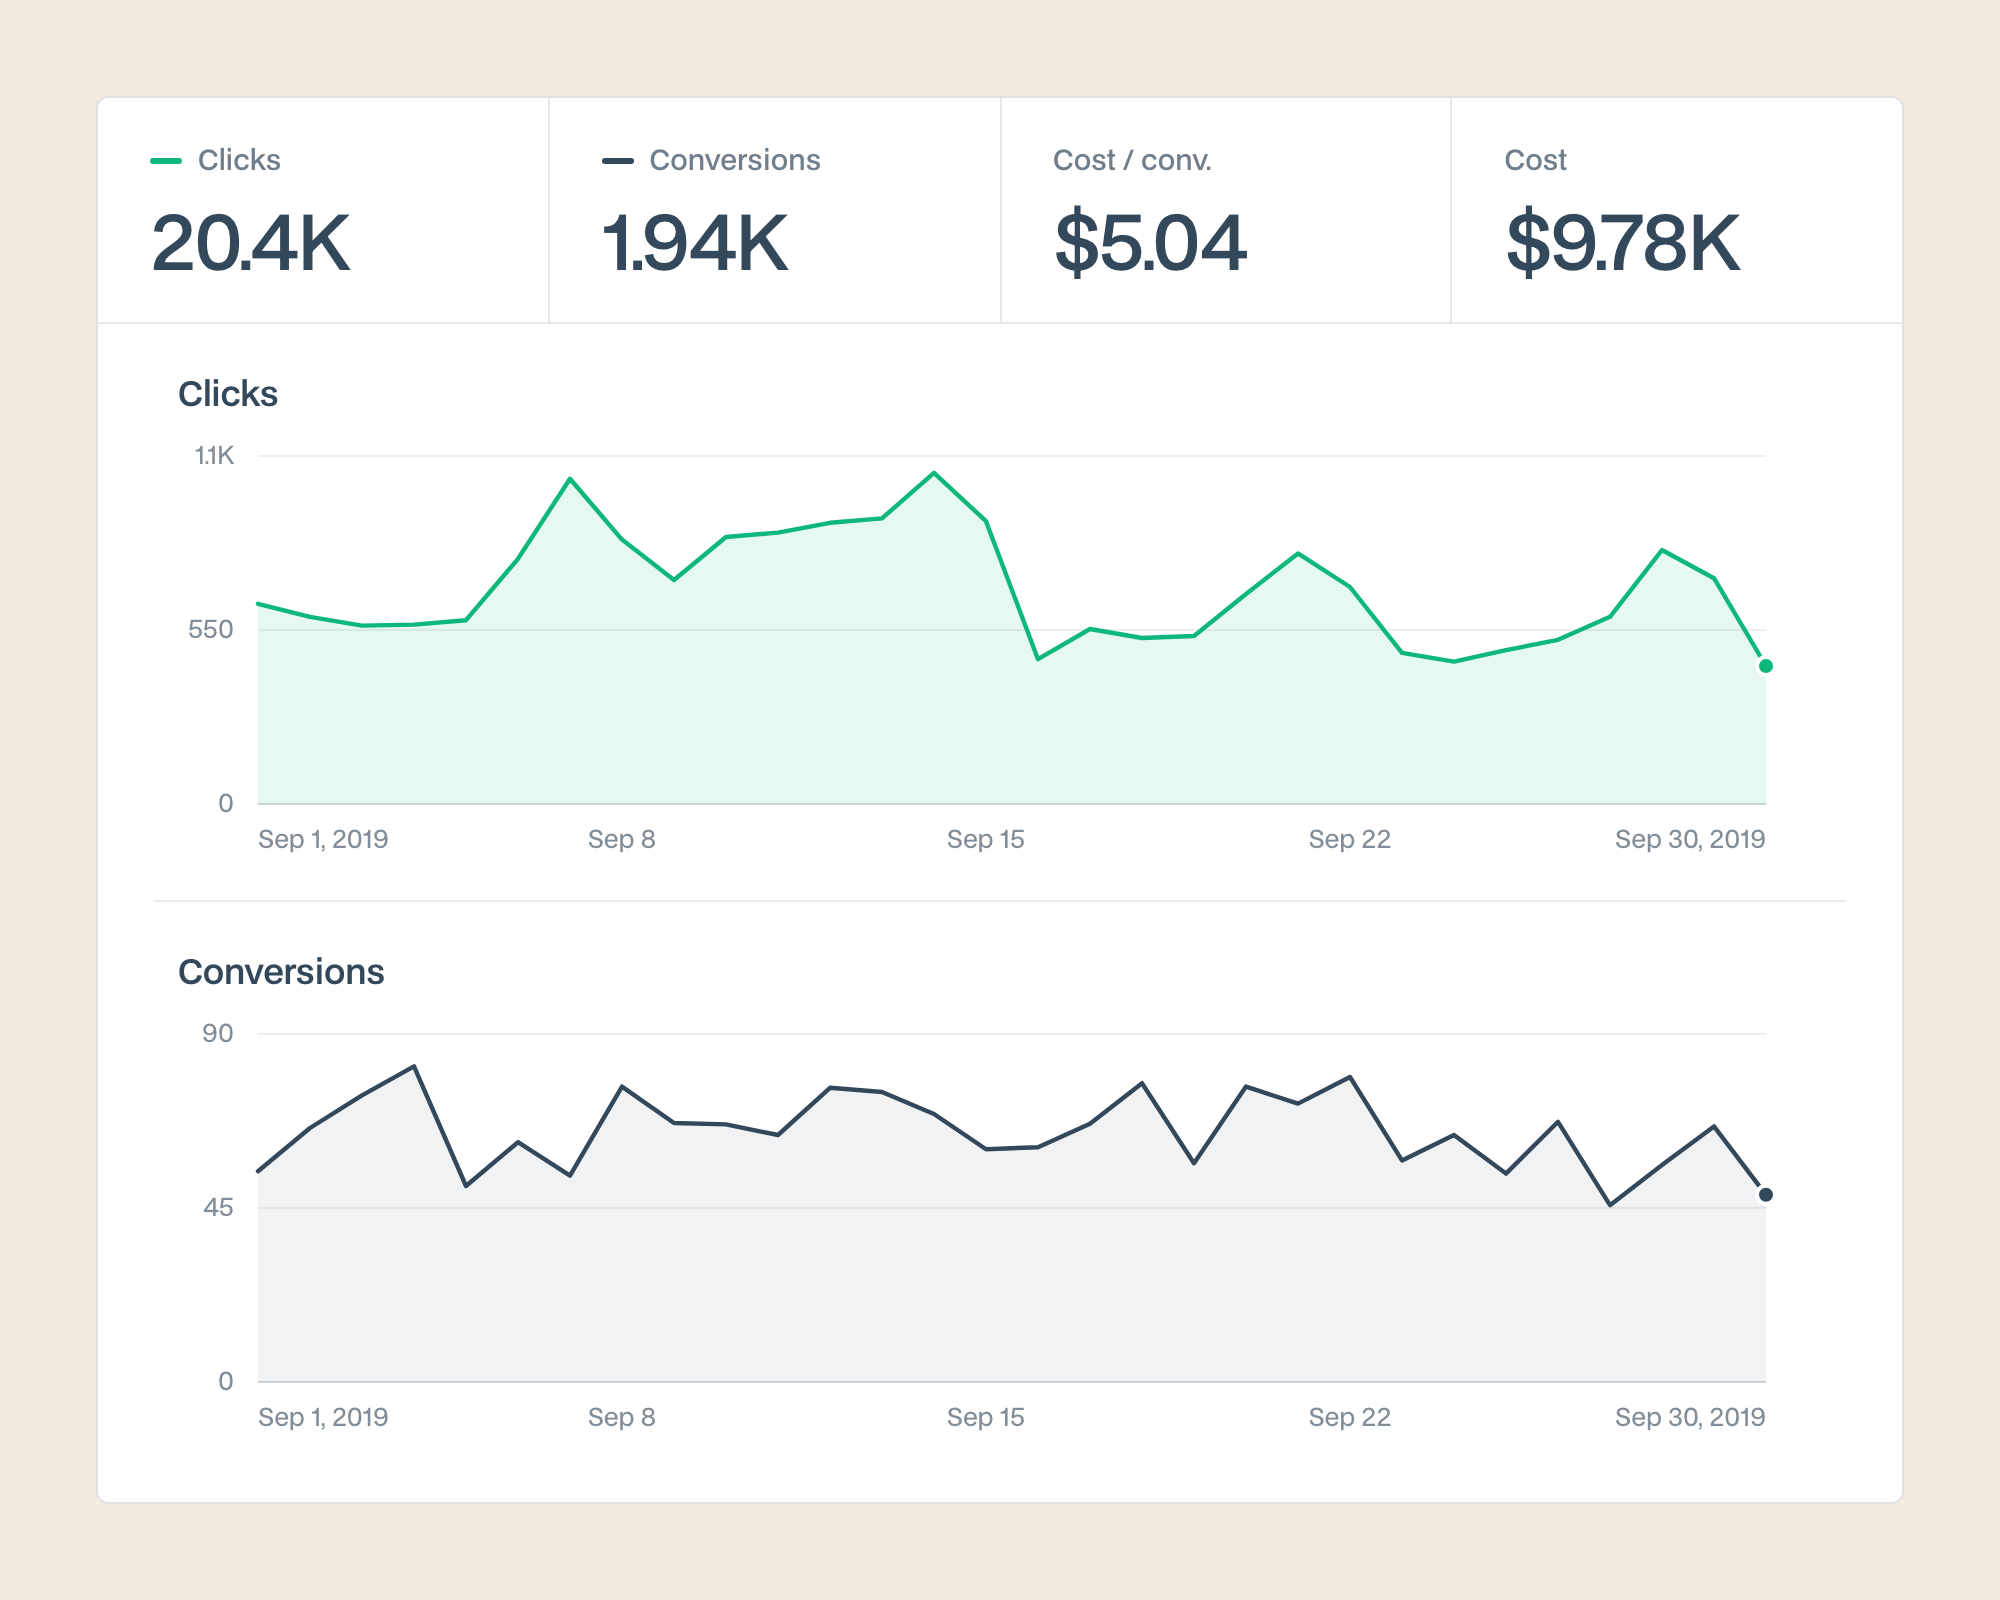2000x1600 pixels.
Task: Click Sep 8 label under Clicks chart
Action: (622, 839)
